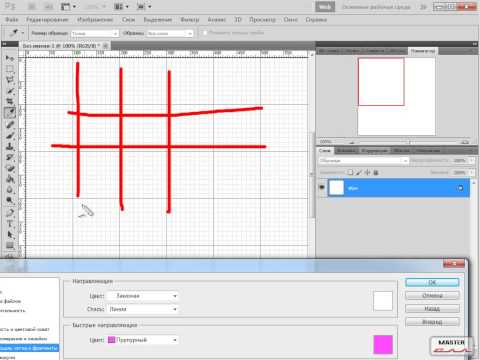Toggle lock layer position

point(367,172)
